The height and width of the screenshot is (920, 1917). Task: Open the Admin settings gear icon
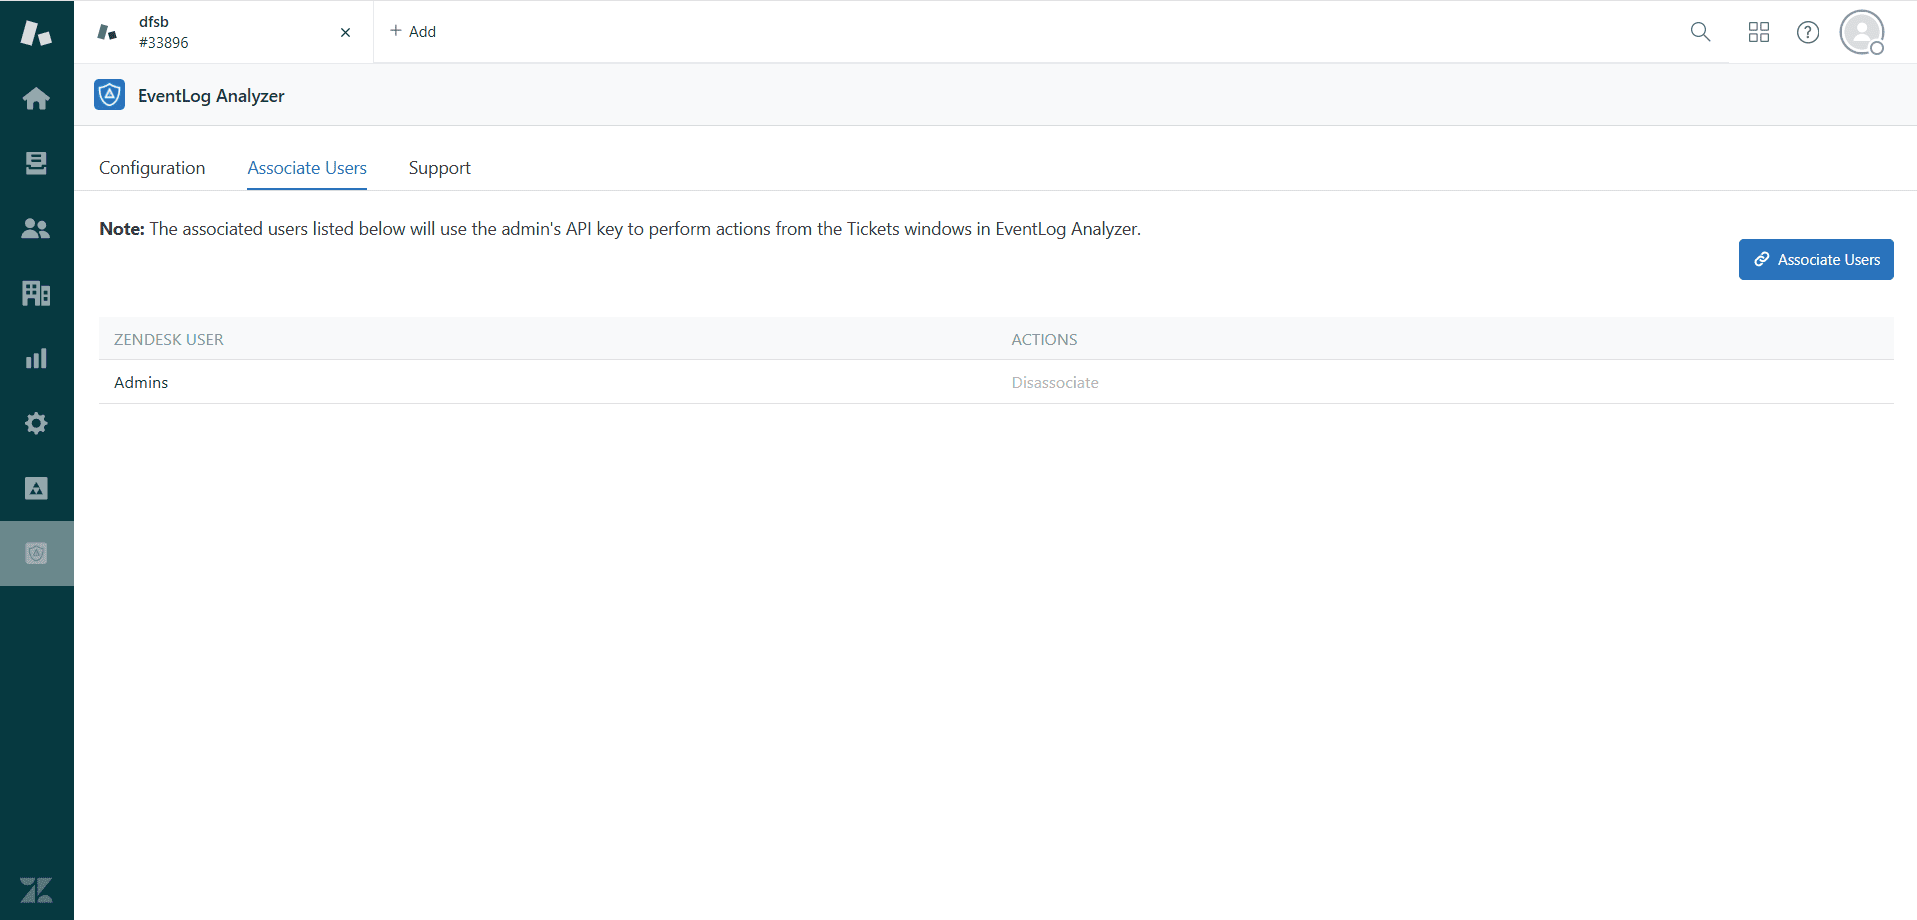click(36, 423)
